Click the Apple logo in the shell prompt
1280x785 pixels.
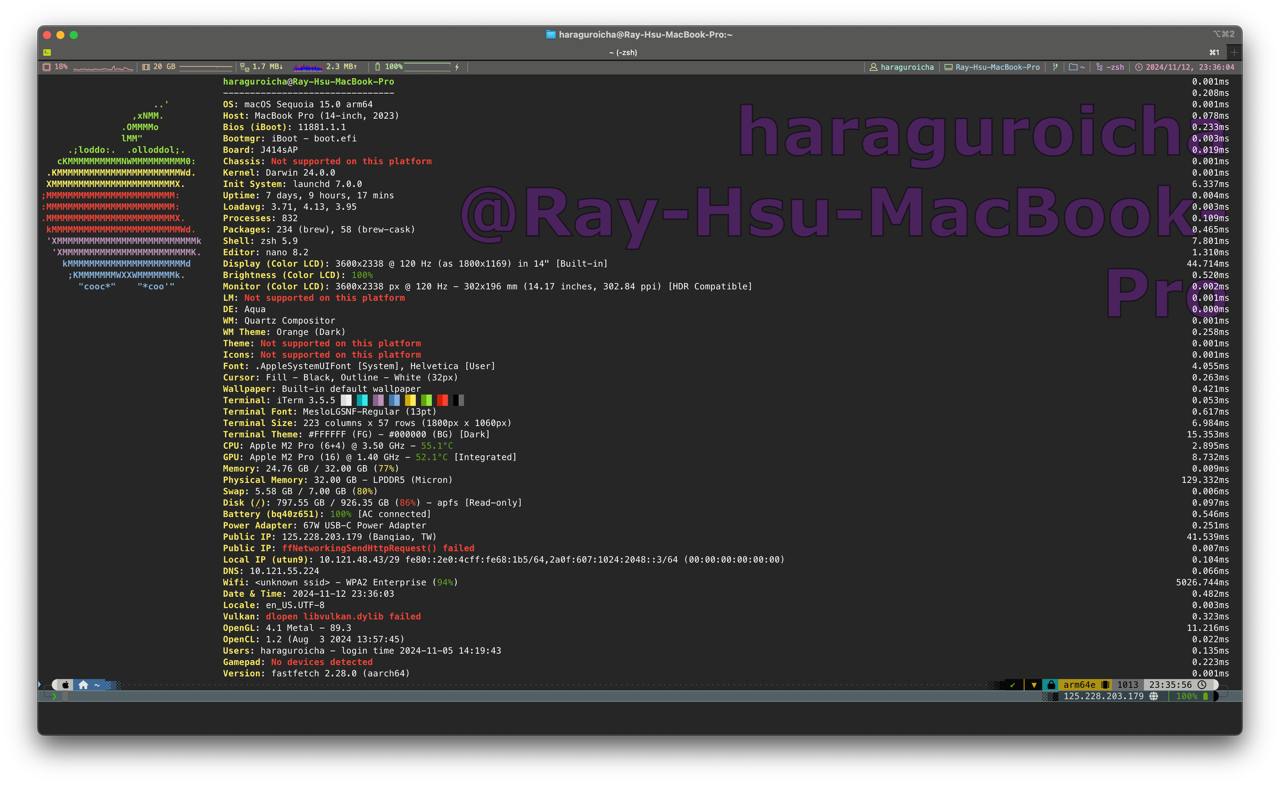tap(67, 685)
